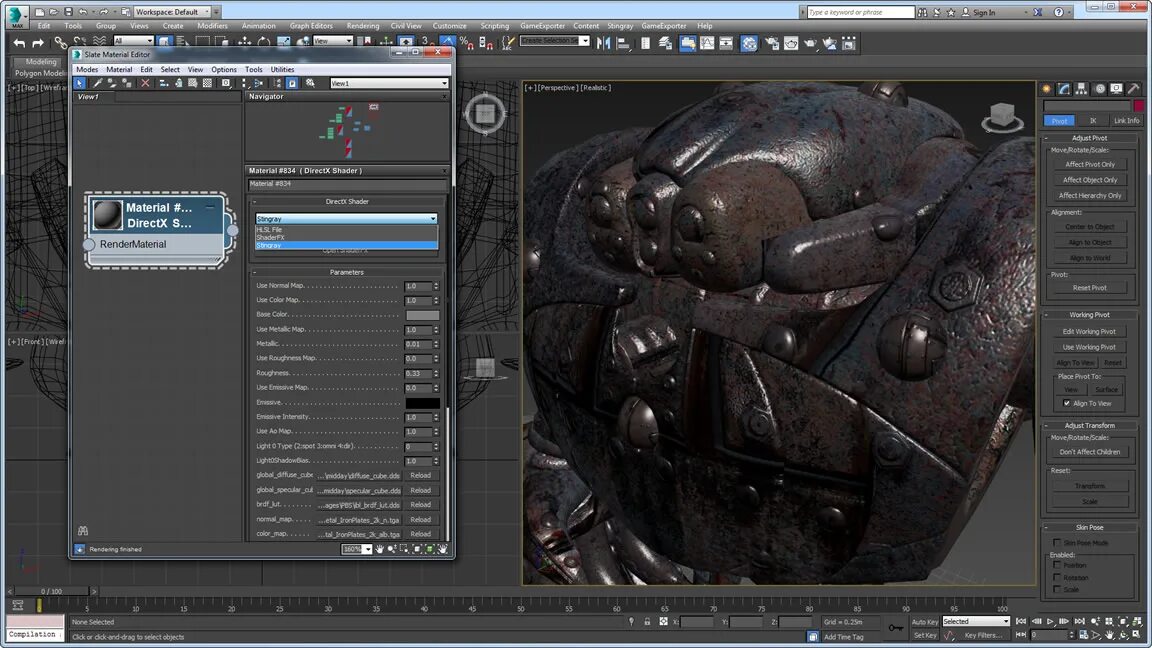This screenshot has height=648, width=1152.
Task: Open the Render Setup teapot icon
Action: coord(770,43)
